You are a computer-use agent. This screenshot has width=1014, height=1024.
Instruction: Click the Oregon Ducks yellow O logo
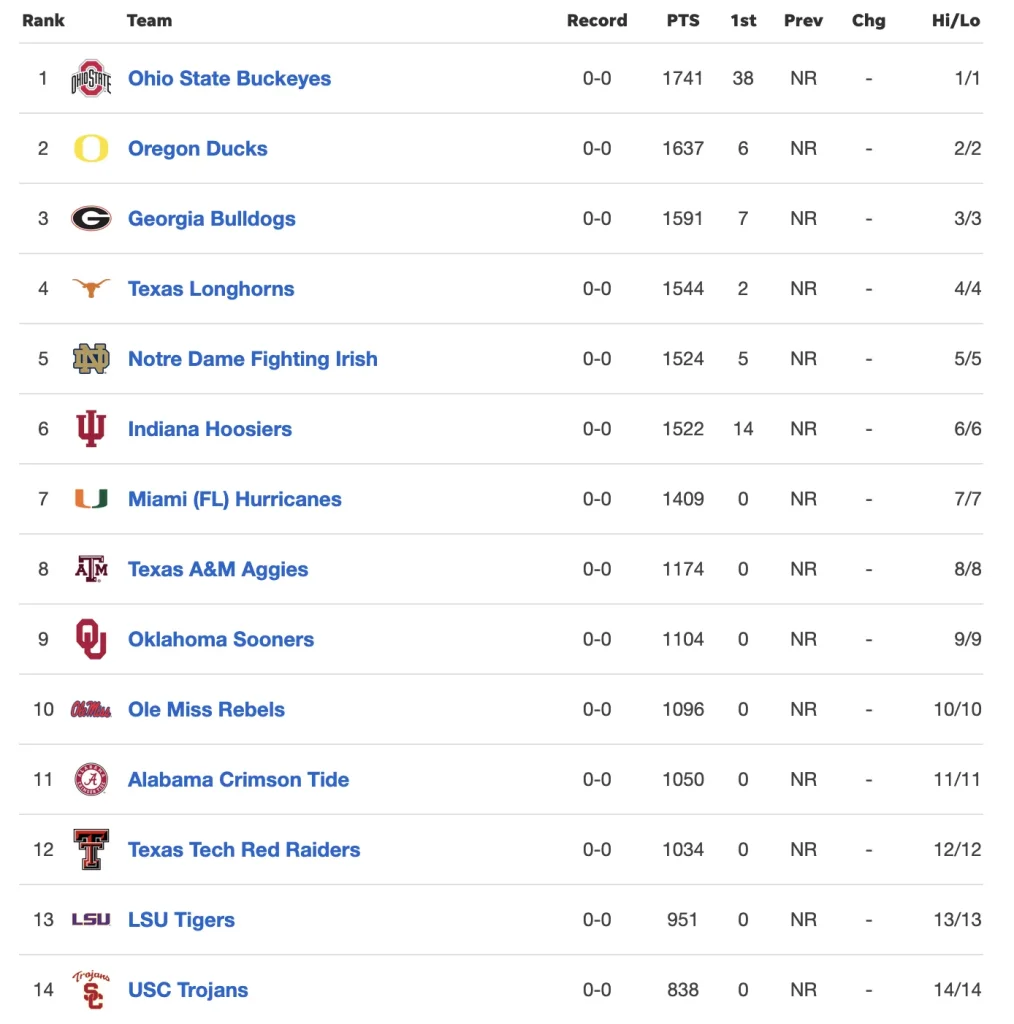[91, 148]
